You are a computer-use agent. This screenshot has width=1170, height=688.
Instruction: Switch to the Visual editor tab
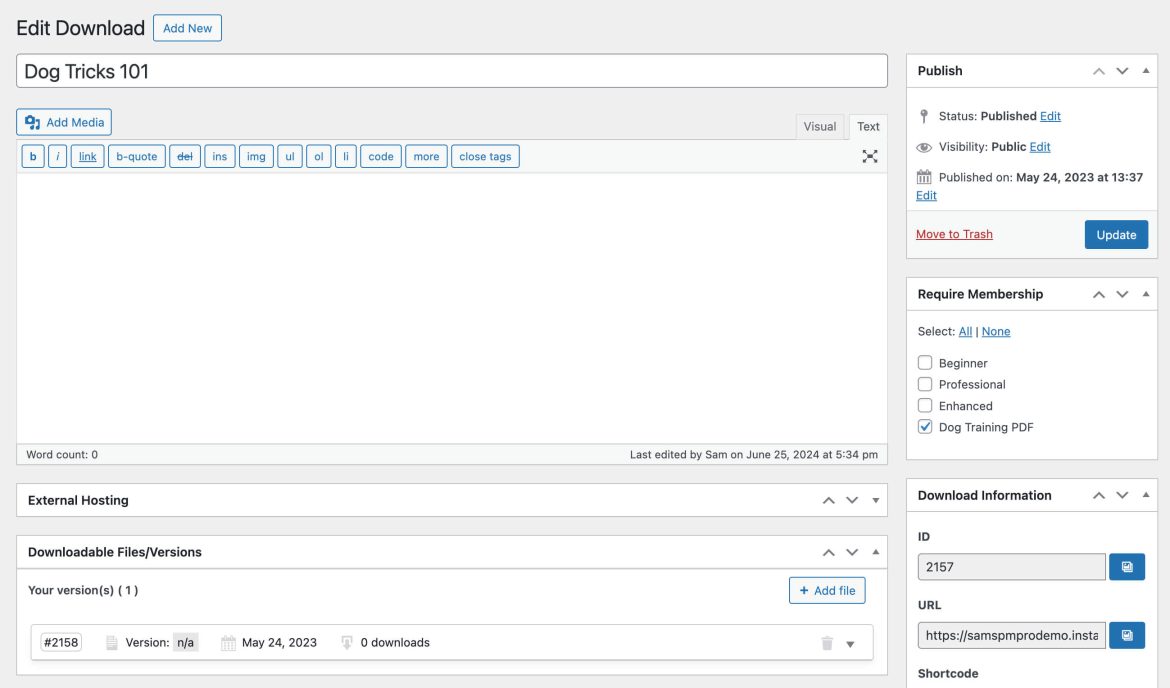point(819,126)
